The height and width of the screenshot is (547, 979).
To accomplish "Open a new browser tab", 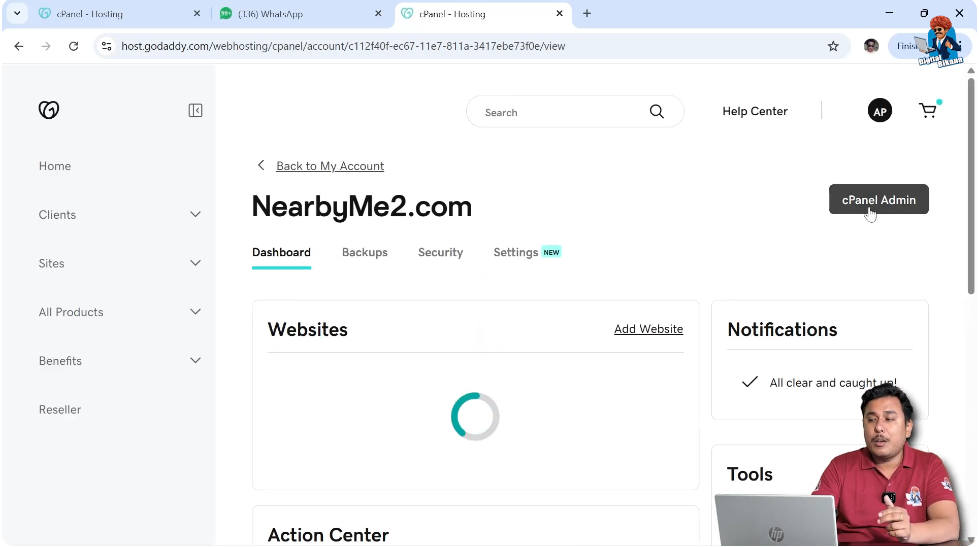I will click(587, 13).
